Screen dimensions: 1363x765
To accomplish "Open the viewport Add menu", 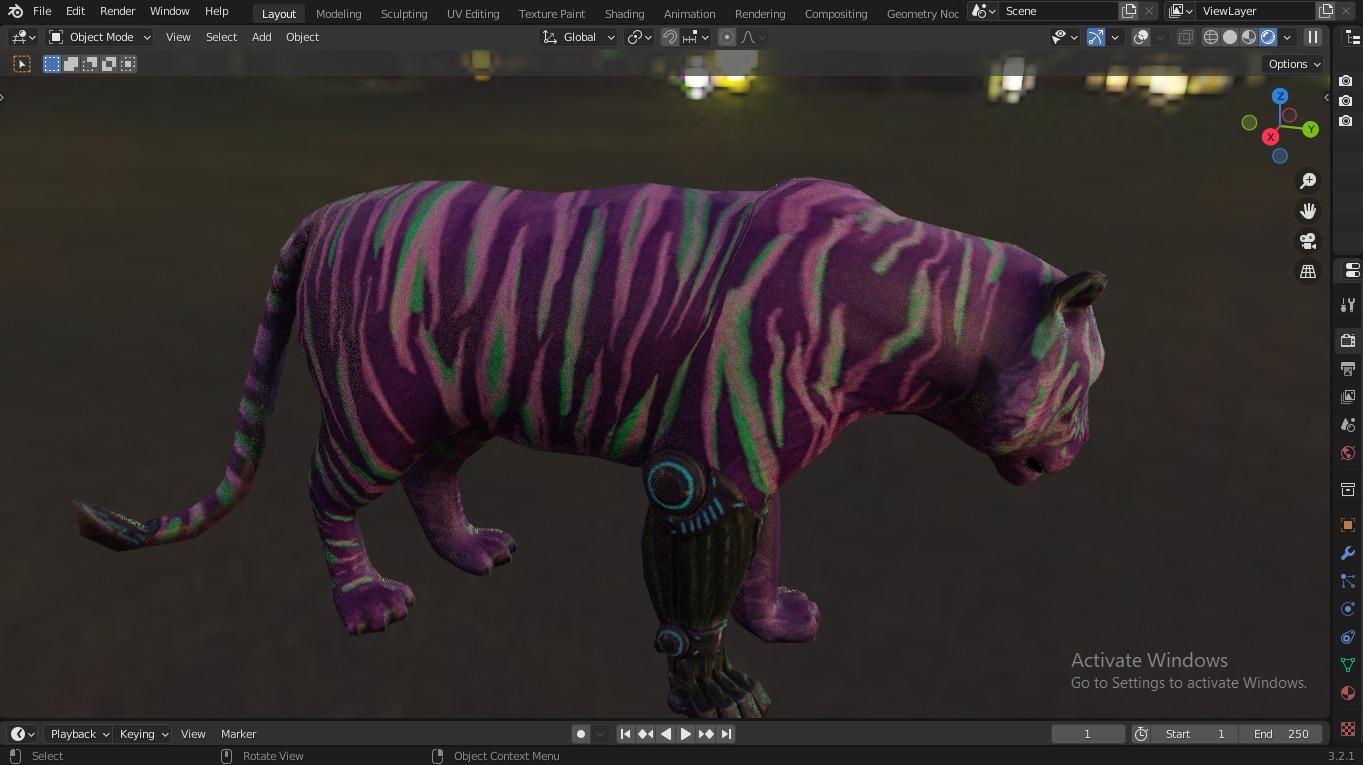I will tap(261, 37).
